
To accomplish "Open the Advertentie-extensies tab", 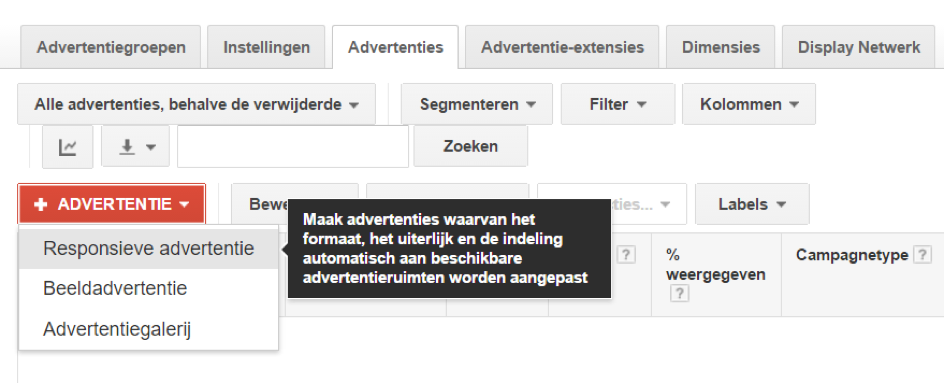I will [562, 48].
